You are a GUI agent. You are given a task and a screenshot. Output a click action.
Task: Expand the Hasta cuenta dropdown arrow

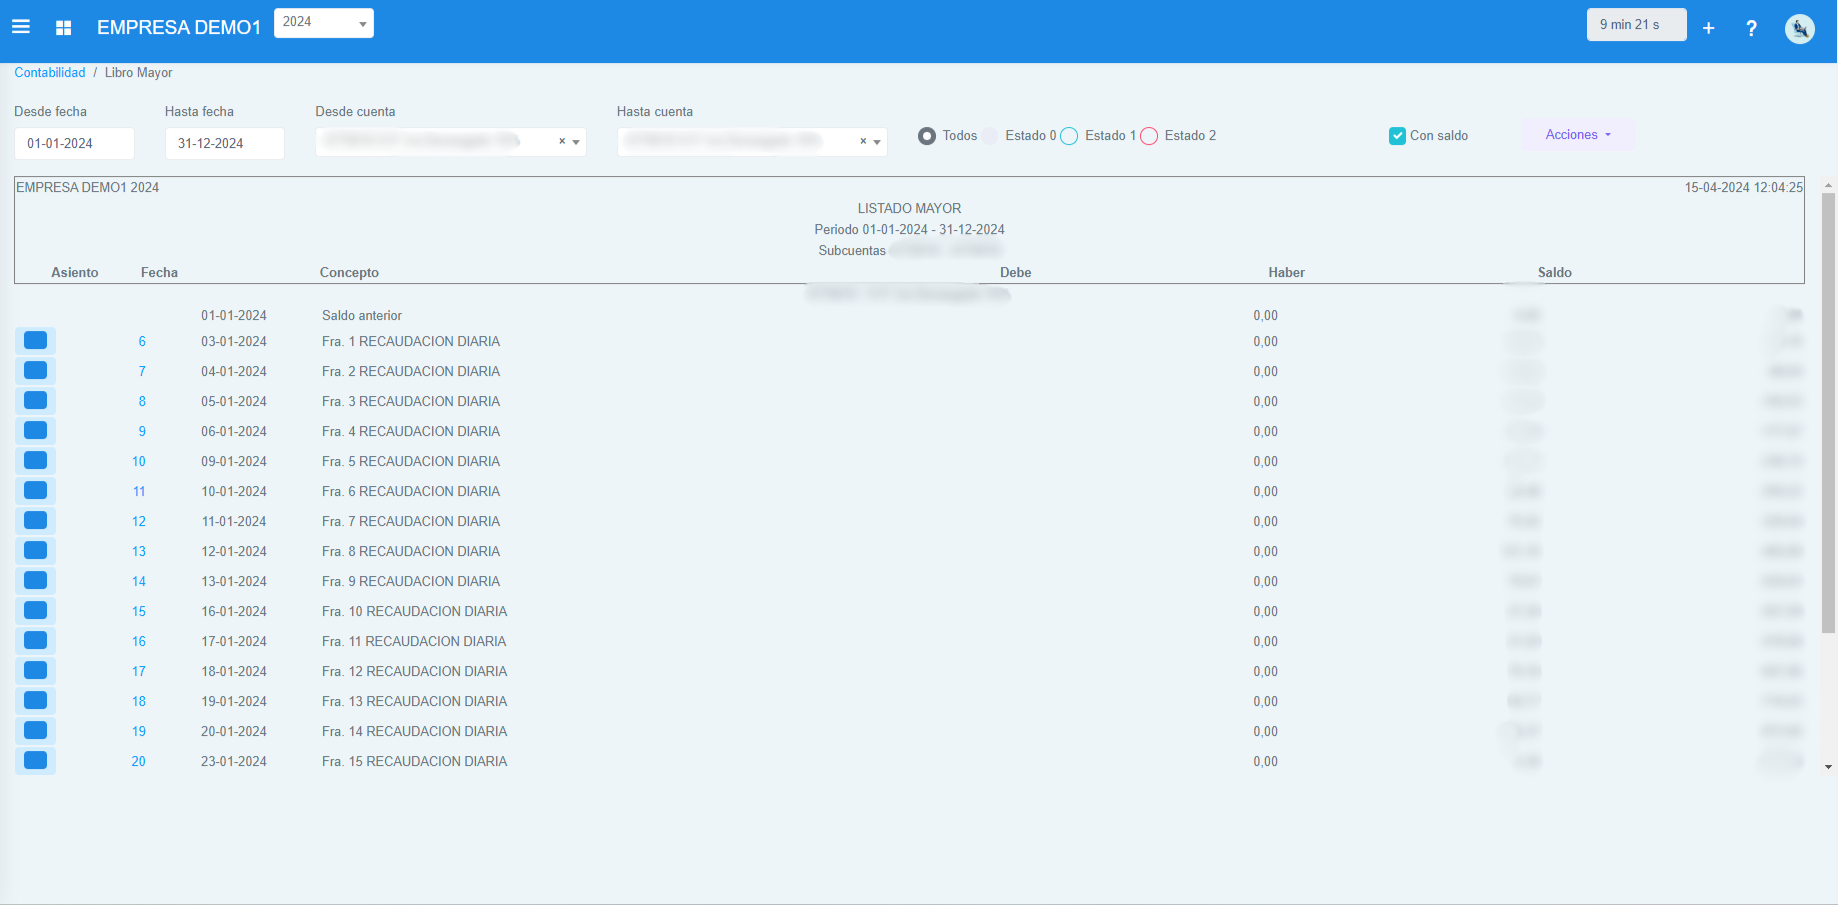877,142
